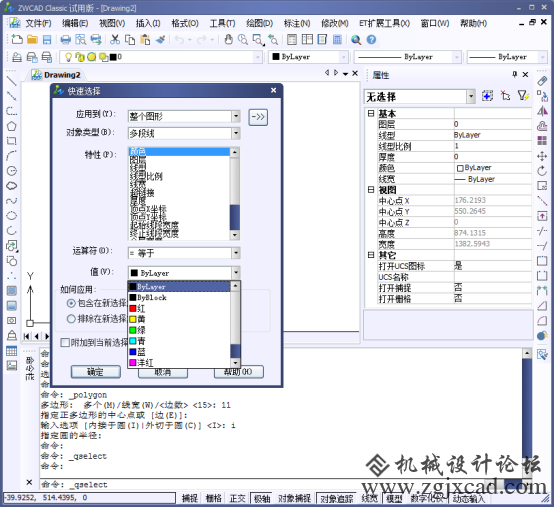
Task: Click the 确定 OK button
Action: (95, 372)
